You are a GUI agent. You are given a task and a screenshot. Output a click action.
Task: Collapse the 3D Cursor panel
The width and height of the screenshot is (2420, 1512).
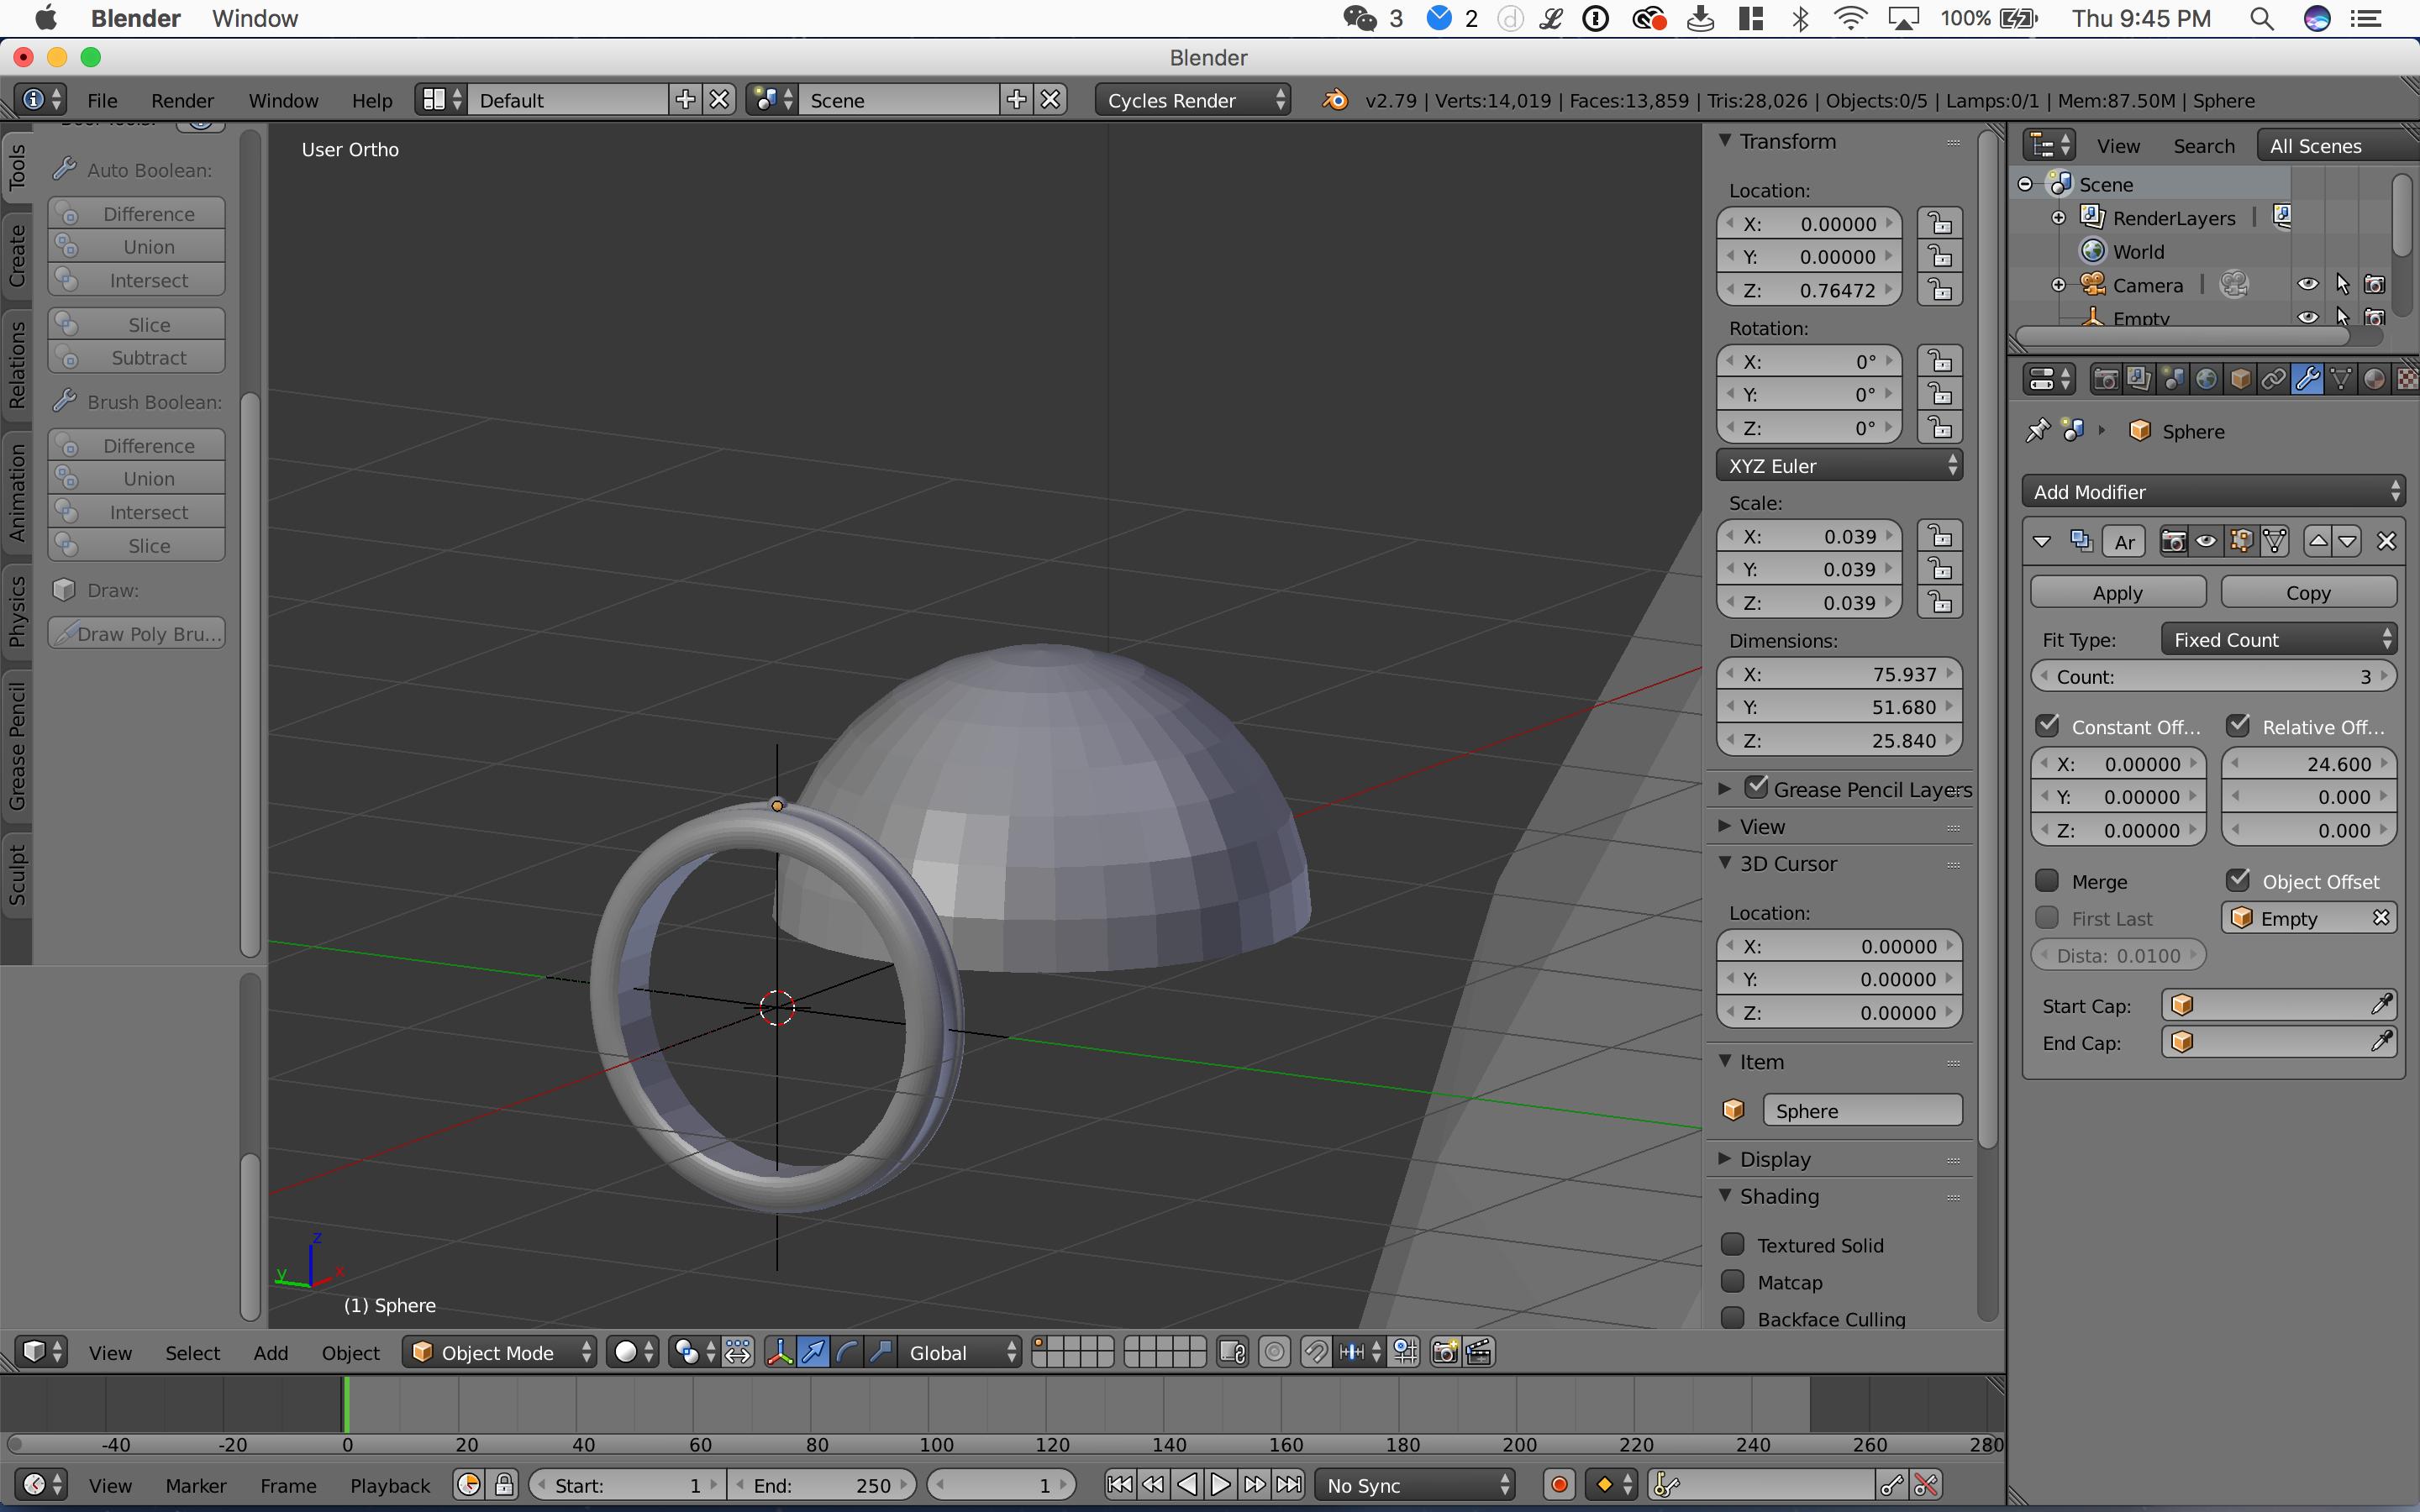coord(1725,863)
